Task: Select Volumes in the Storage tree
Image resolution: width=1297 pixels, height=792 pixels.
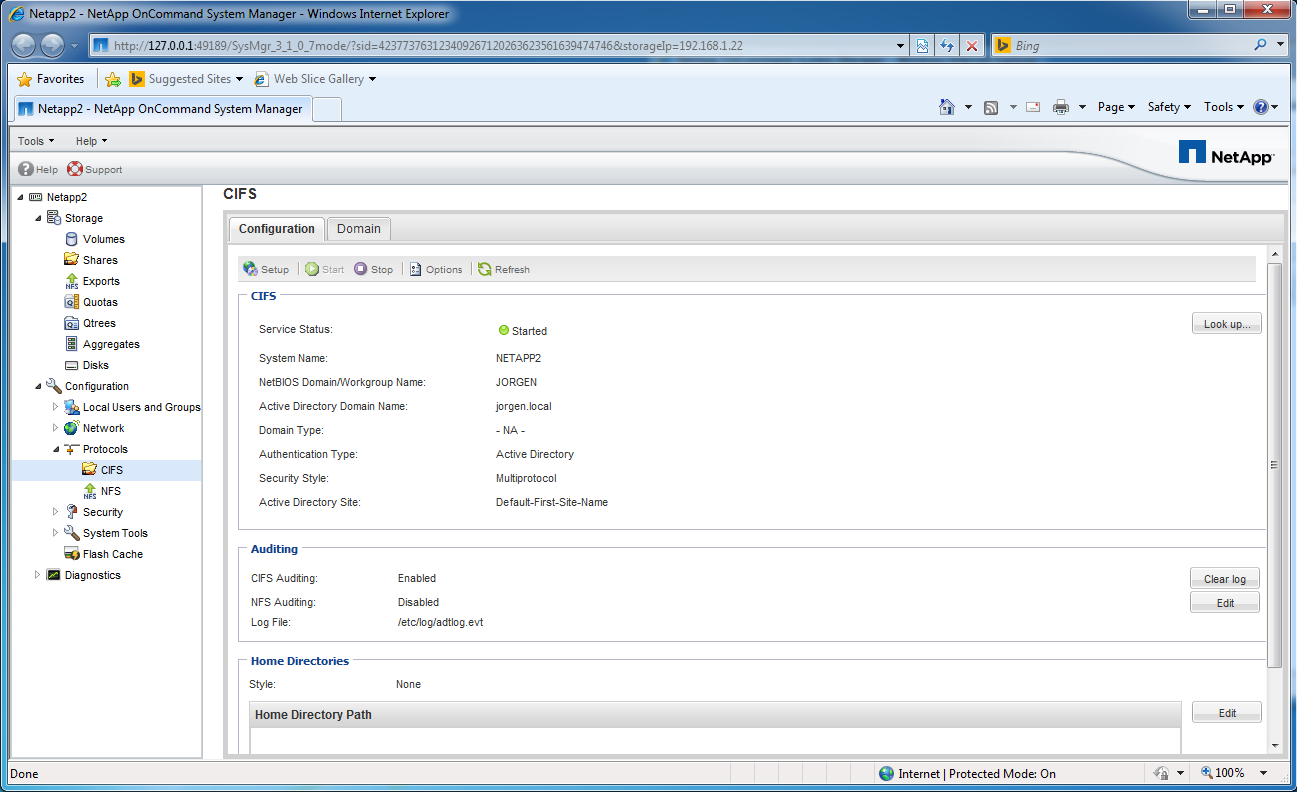Action: click(103, 239)
